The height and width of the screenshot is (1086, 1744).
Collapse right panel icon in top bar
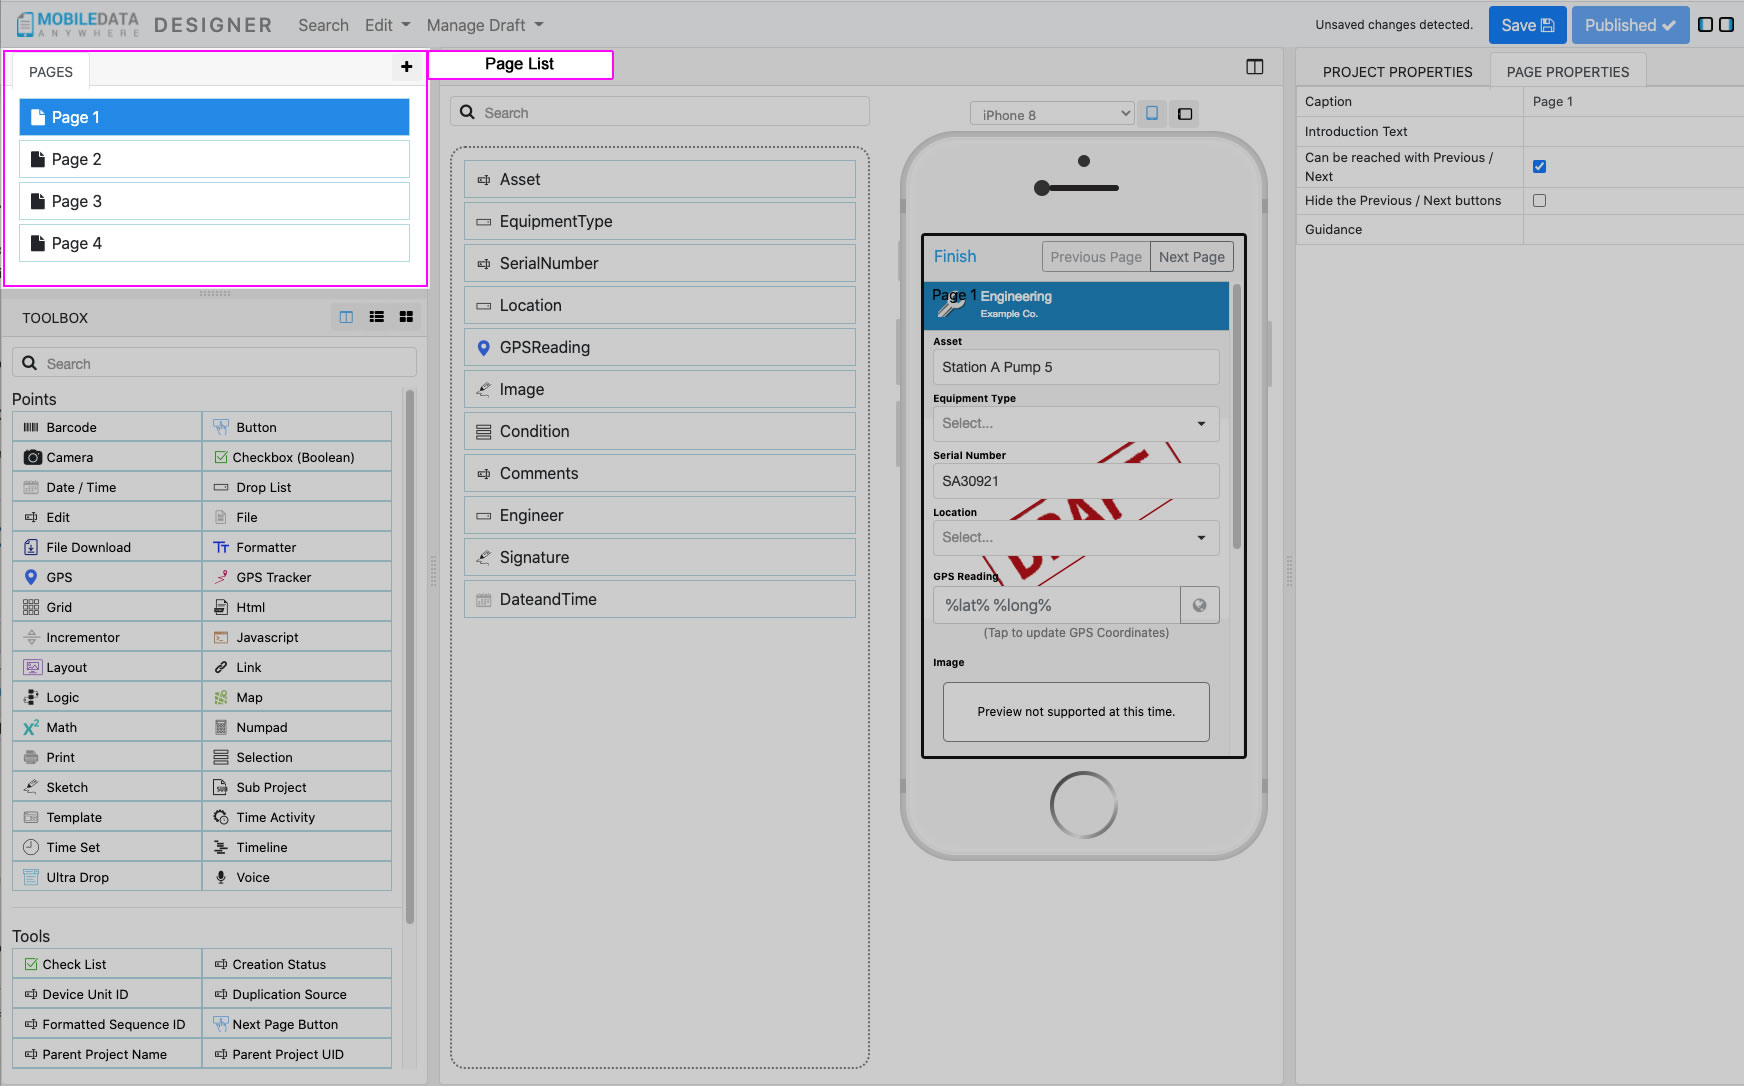(1726, 25)
